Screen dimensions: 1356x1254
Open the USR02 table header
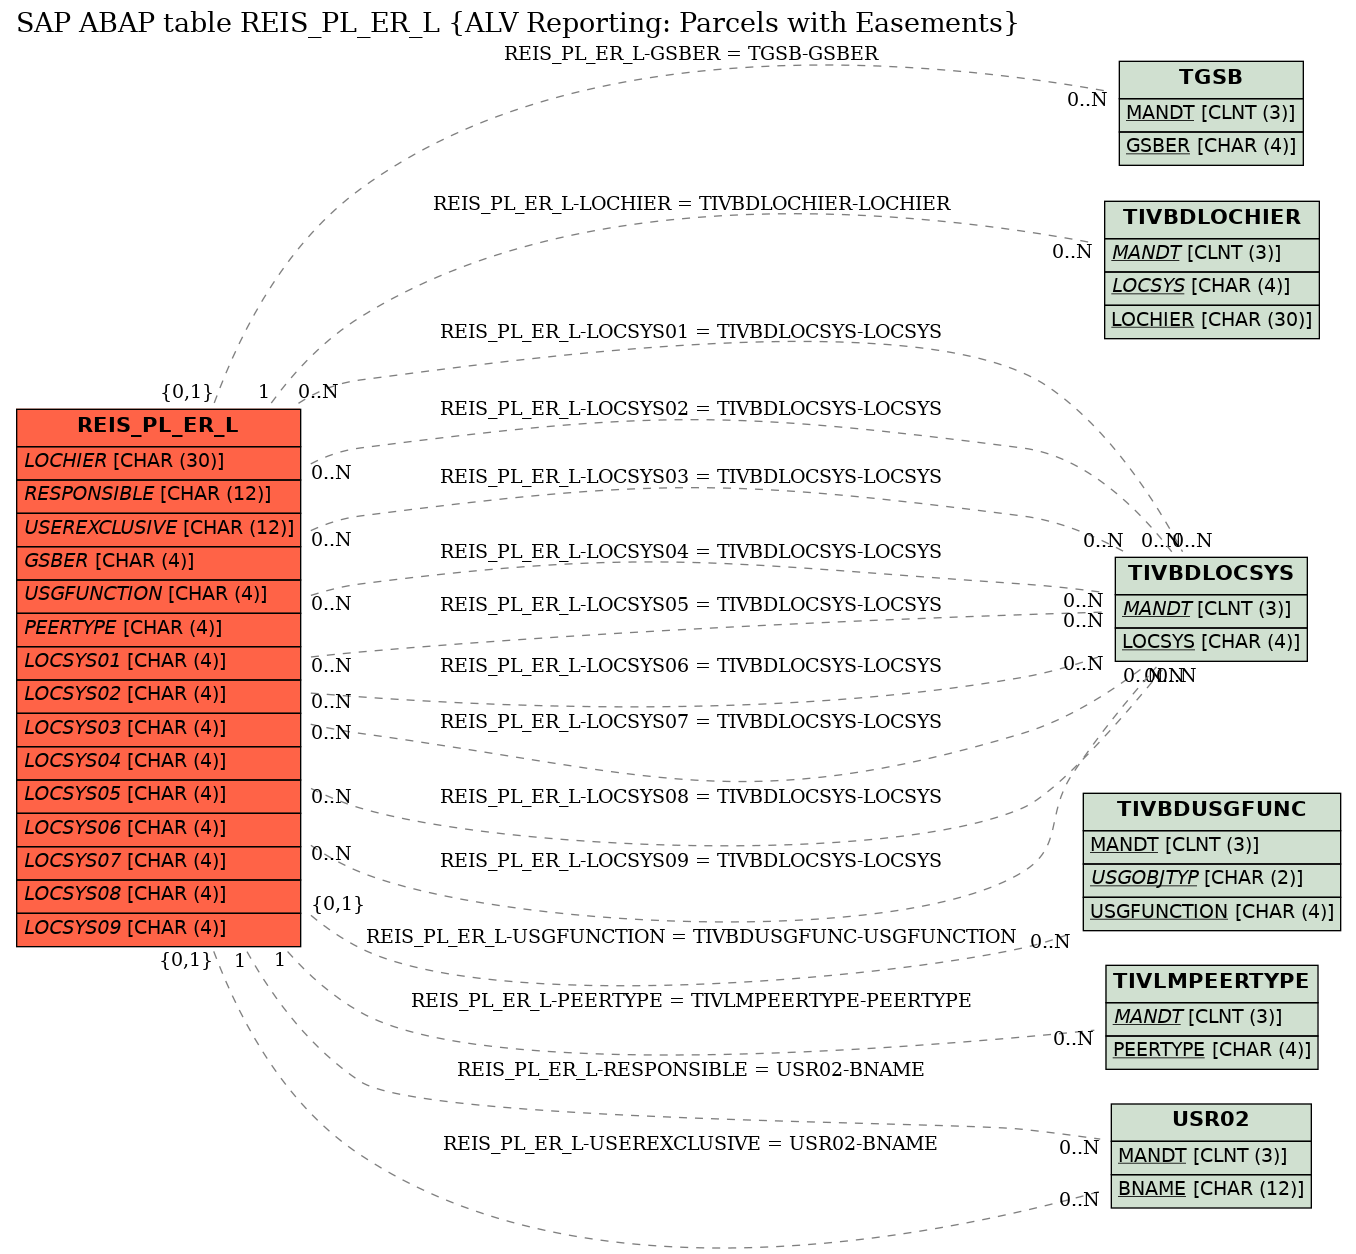pyautogui.click(x=1211, y=1121)
